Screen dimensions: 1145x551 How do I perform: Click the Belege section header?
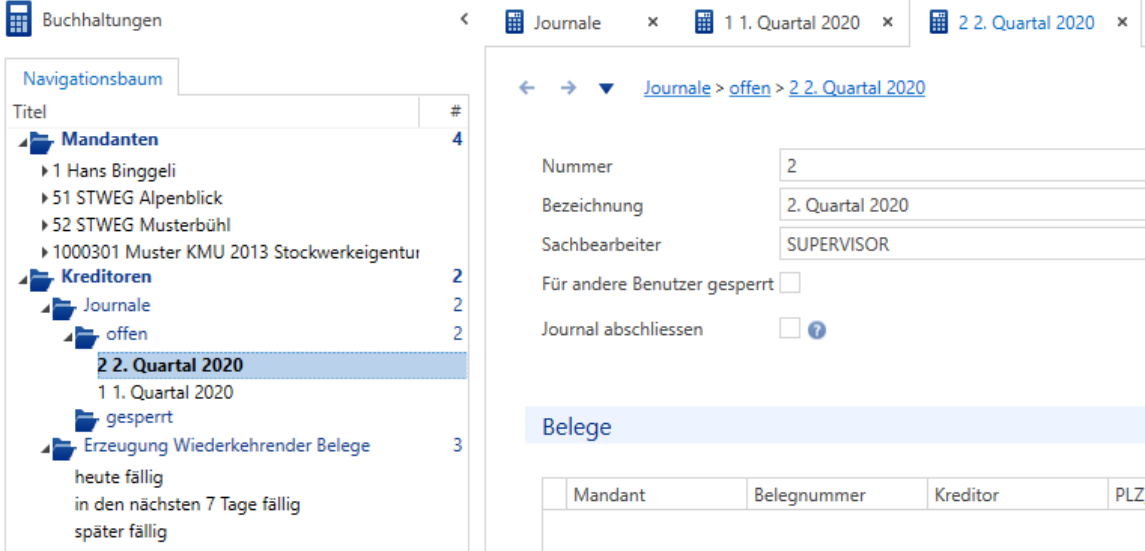point(835,427)
